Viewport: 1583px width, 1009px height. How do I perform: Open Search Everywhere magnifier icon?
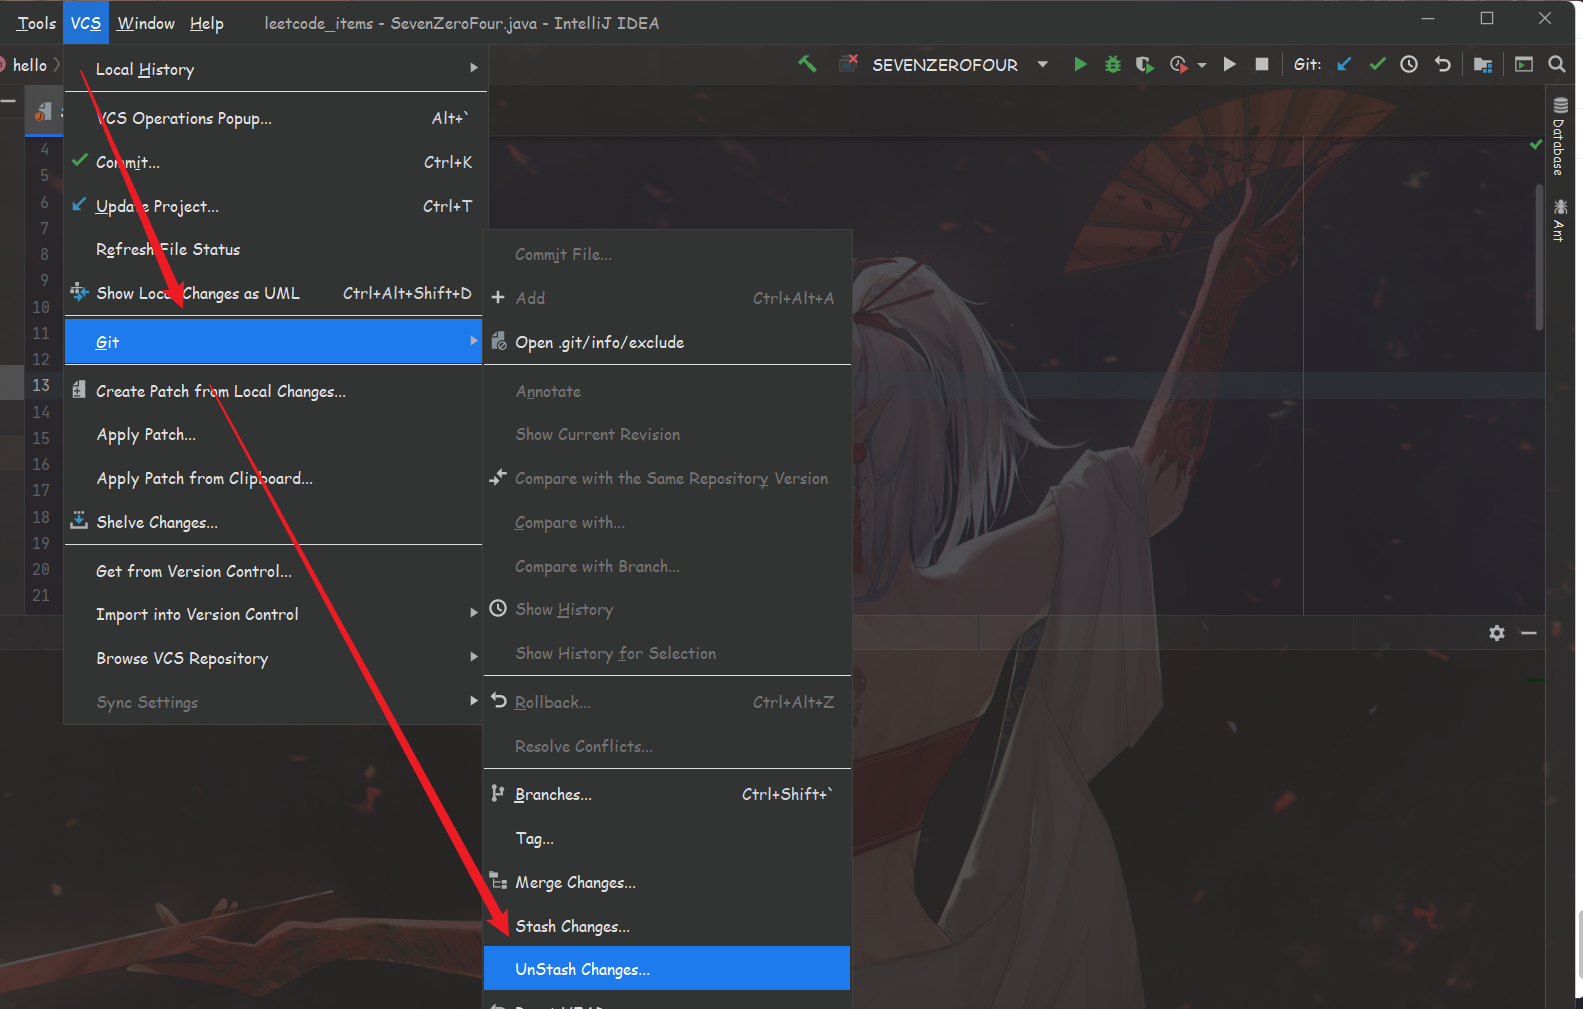point(1557,64)
